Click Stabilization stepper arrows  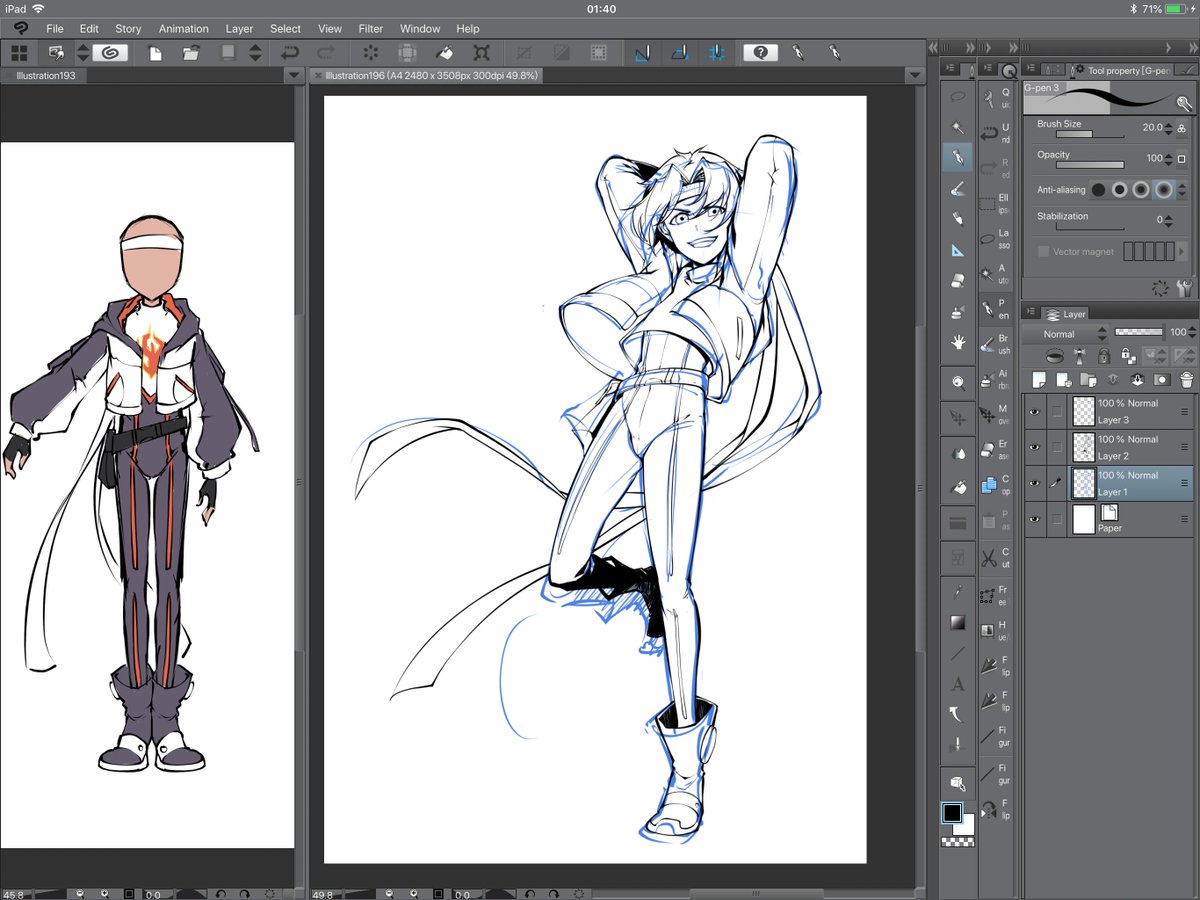click(1168, 220)
